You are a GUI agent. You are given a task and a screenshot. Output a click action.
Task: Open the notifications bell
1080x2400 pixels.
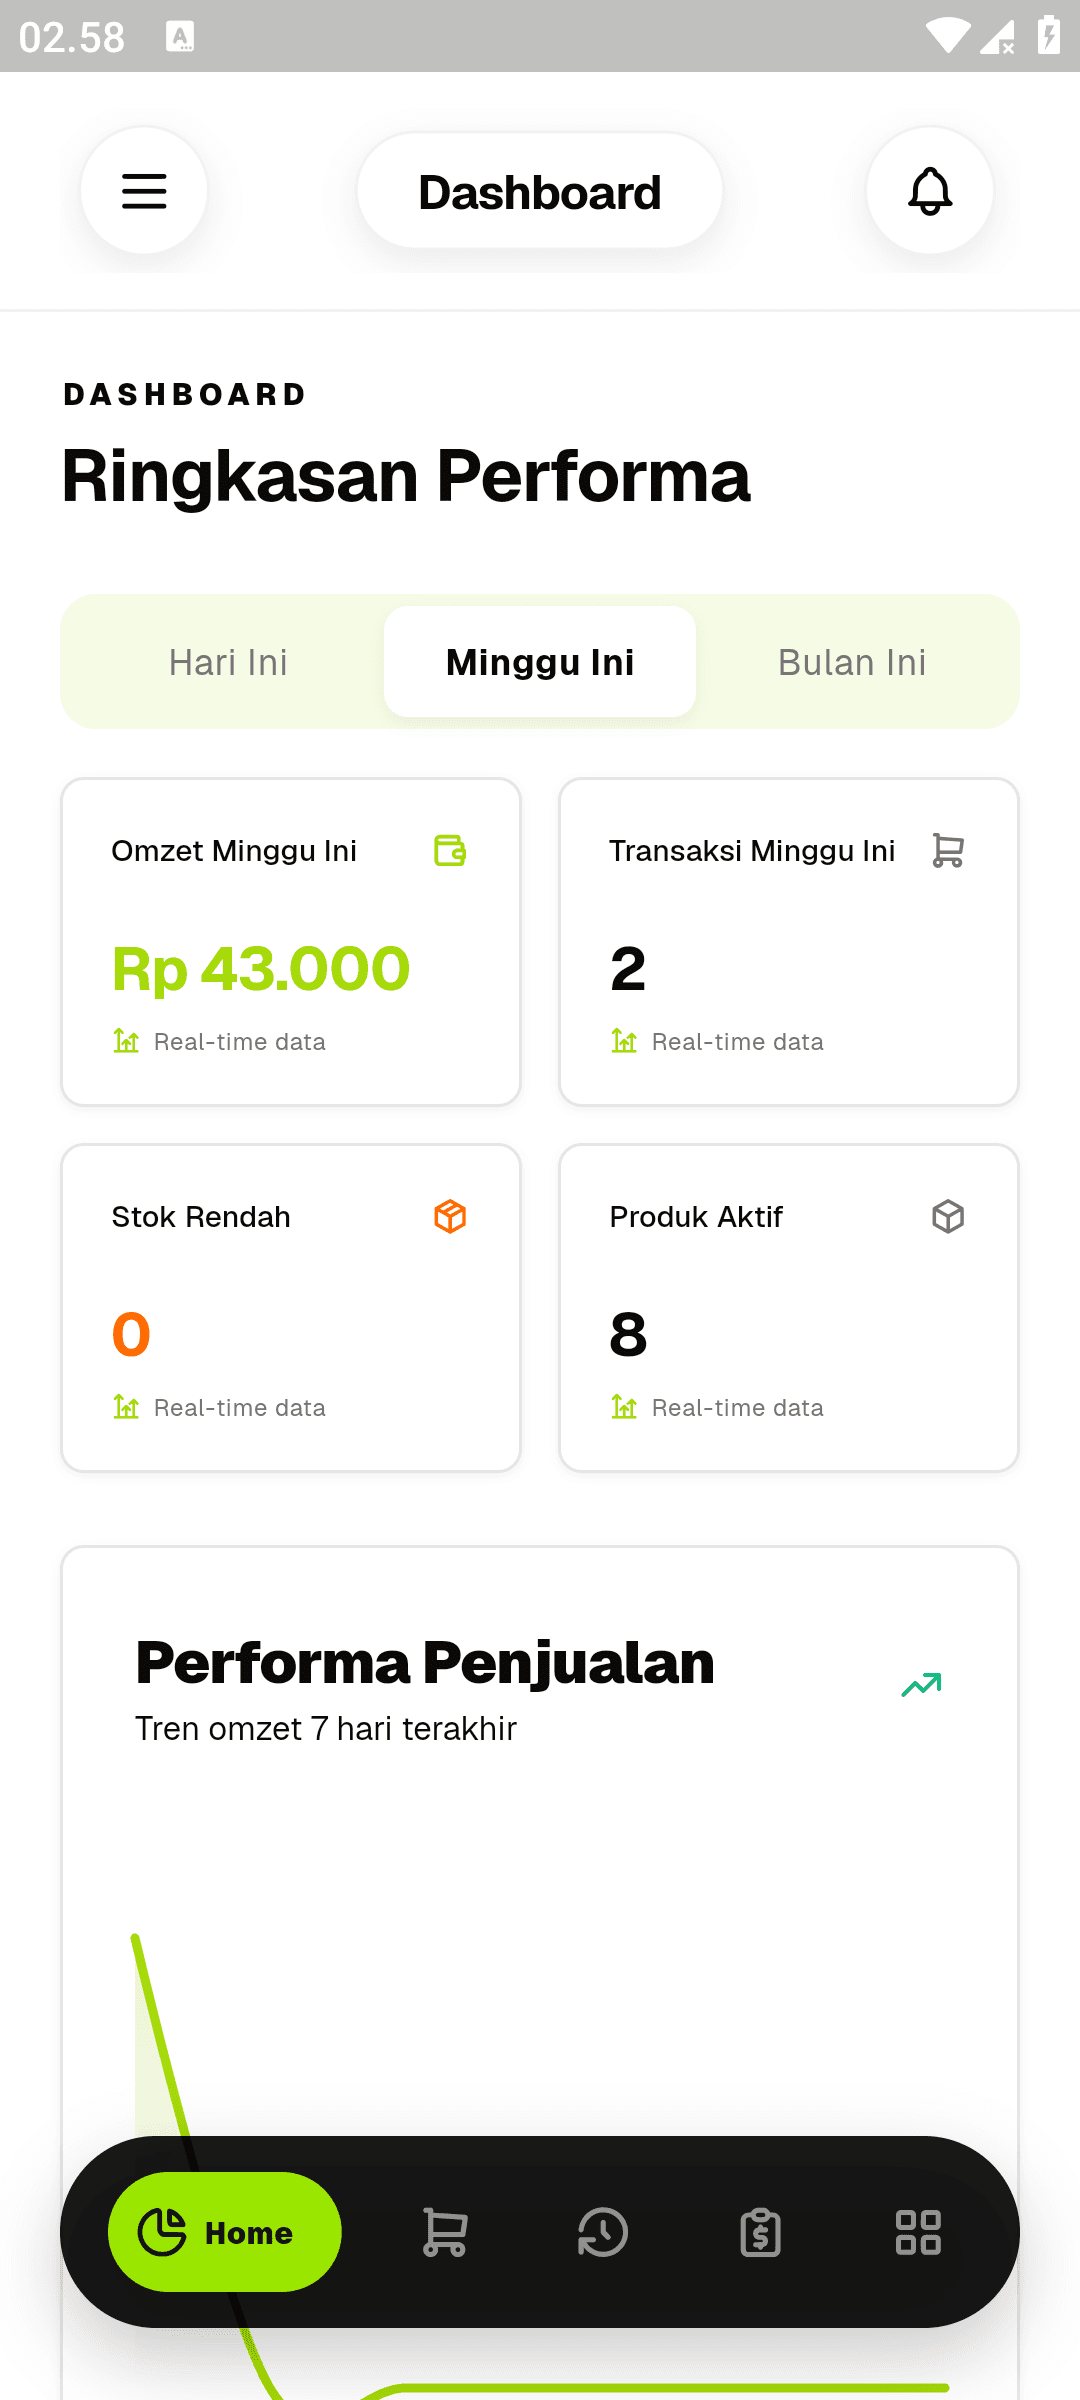point(930,191)
